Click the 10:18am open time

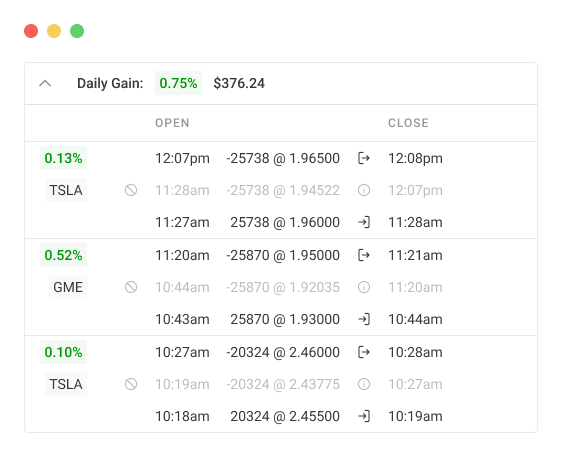coord(182,416)
